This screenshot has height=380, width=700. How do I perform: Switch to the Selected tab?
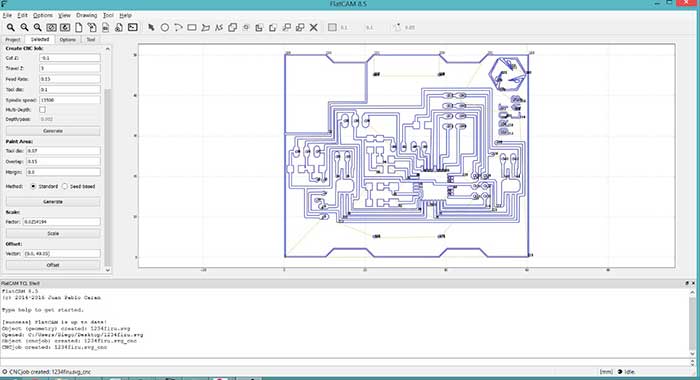[x=40, y=39]
